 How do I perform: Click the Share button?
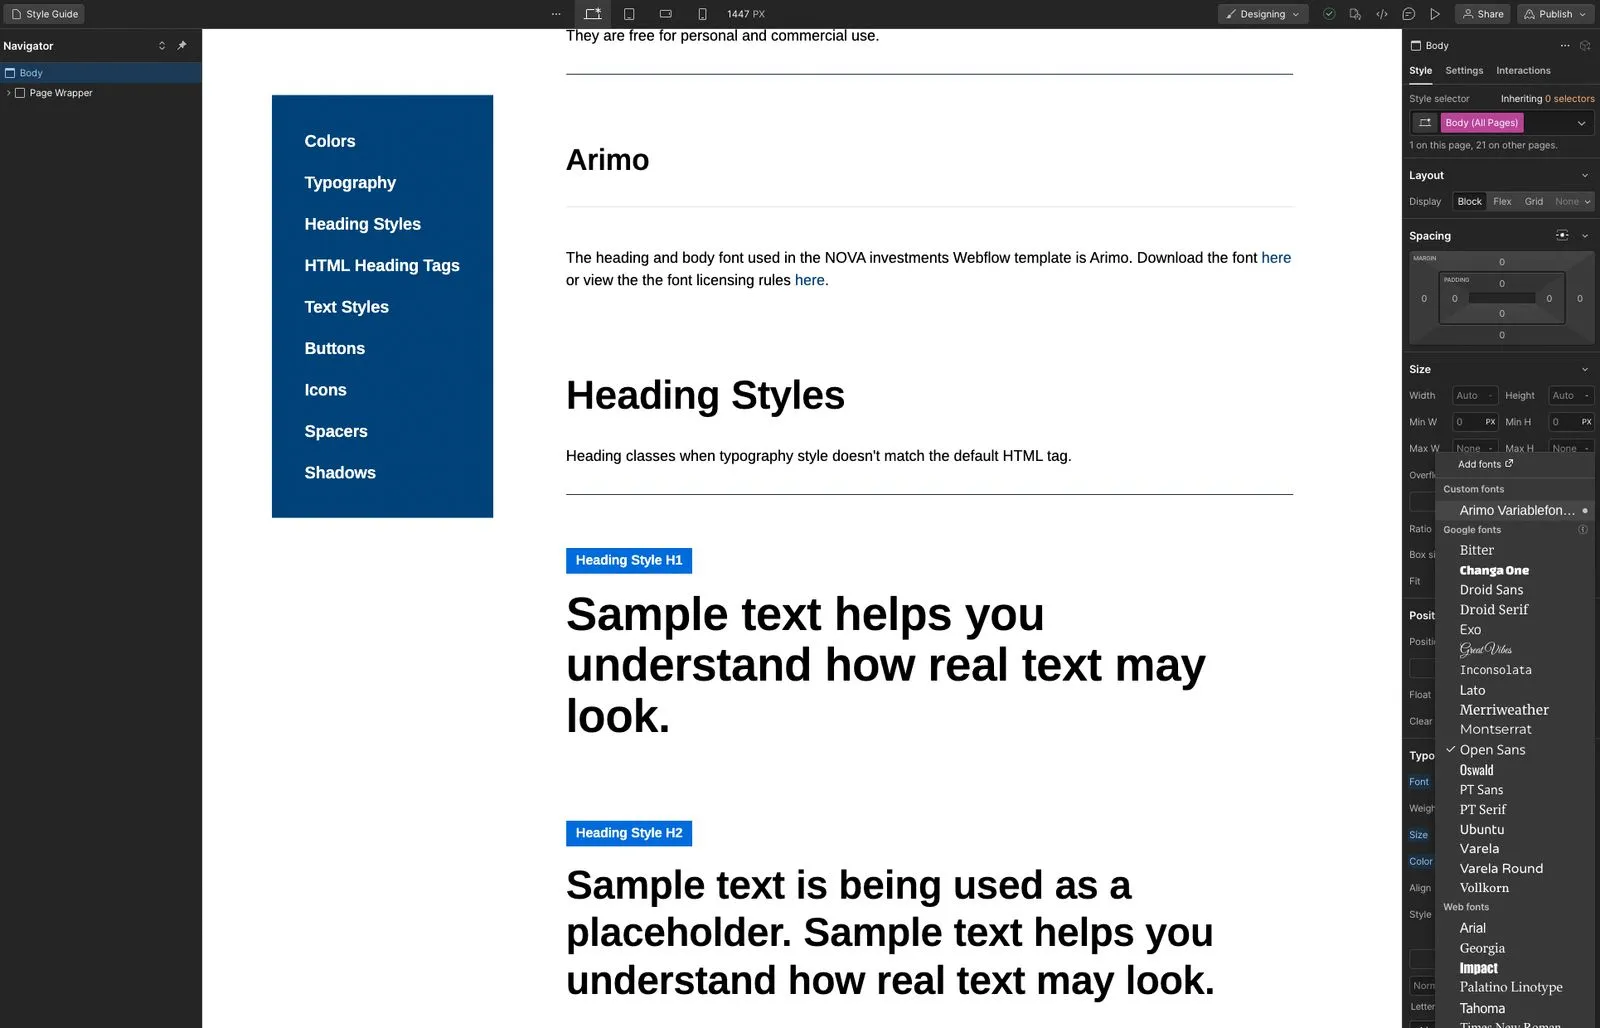(x=1483, y=14)
